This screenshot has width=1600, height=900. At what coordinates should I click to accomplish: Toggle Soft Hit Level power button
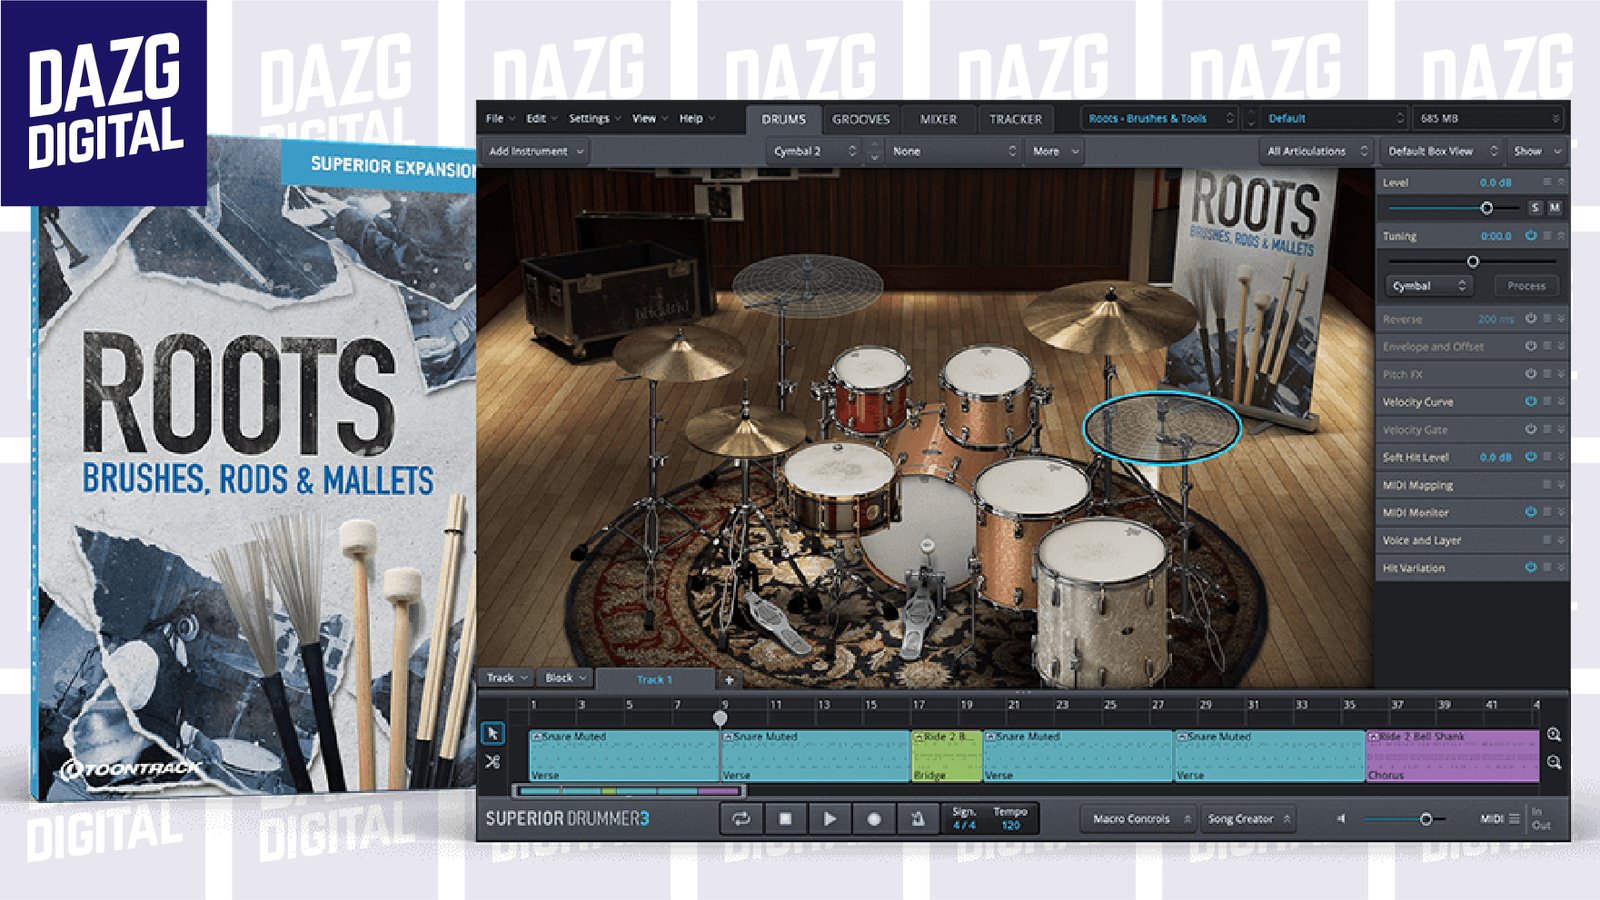click(1530, 457)
